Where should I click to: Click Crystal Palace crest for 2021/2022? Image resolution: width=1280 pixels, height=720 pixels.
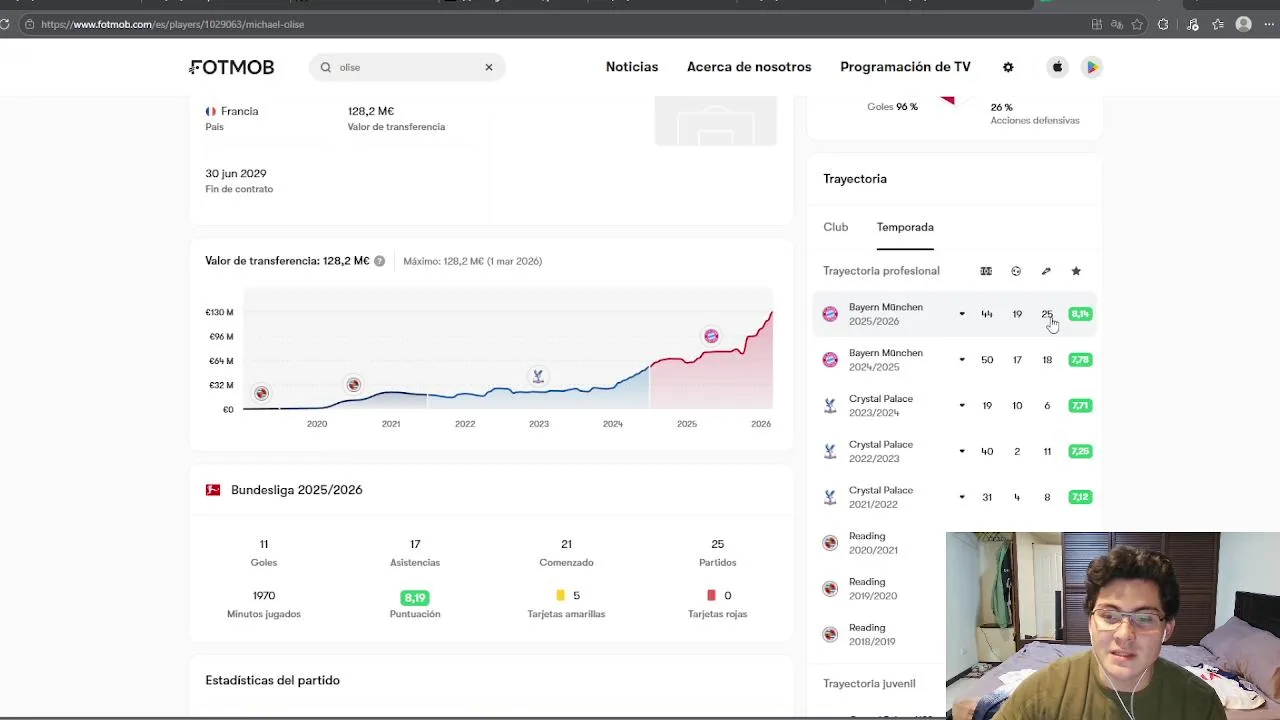pyautogui.click(x=830, y=497)
